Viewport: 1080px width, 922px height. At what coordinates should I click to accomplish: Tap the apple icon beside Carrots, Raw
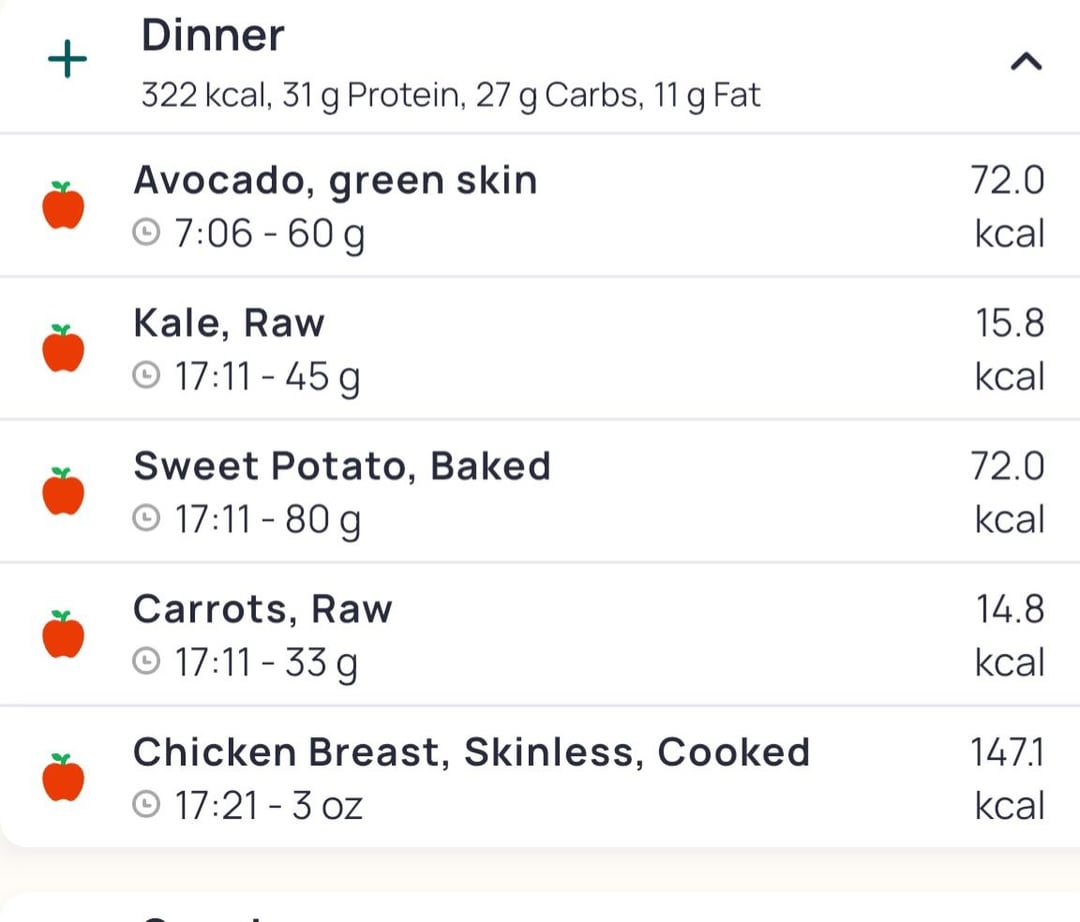pyautogui.click(x=63, y=634)
